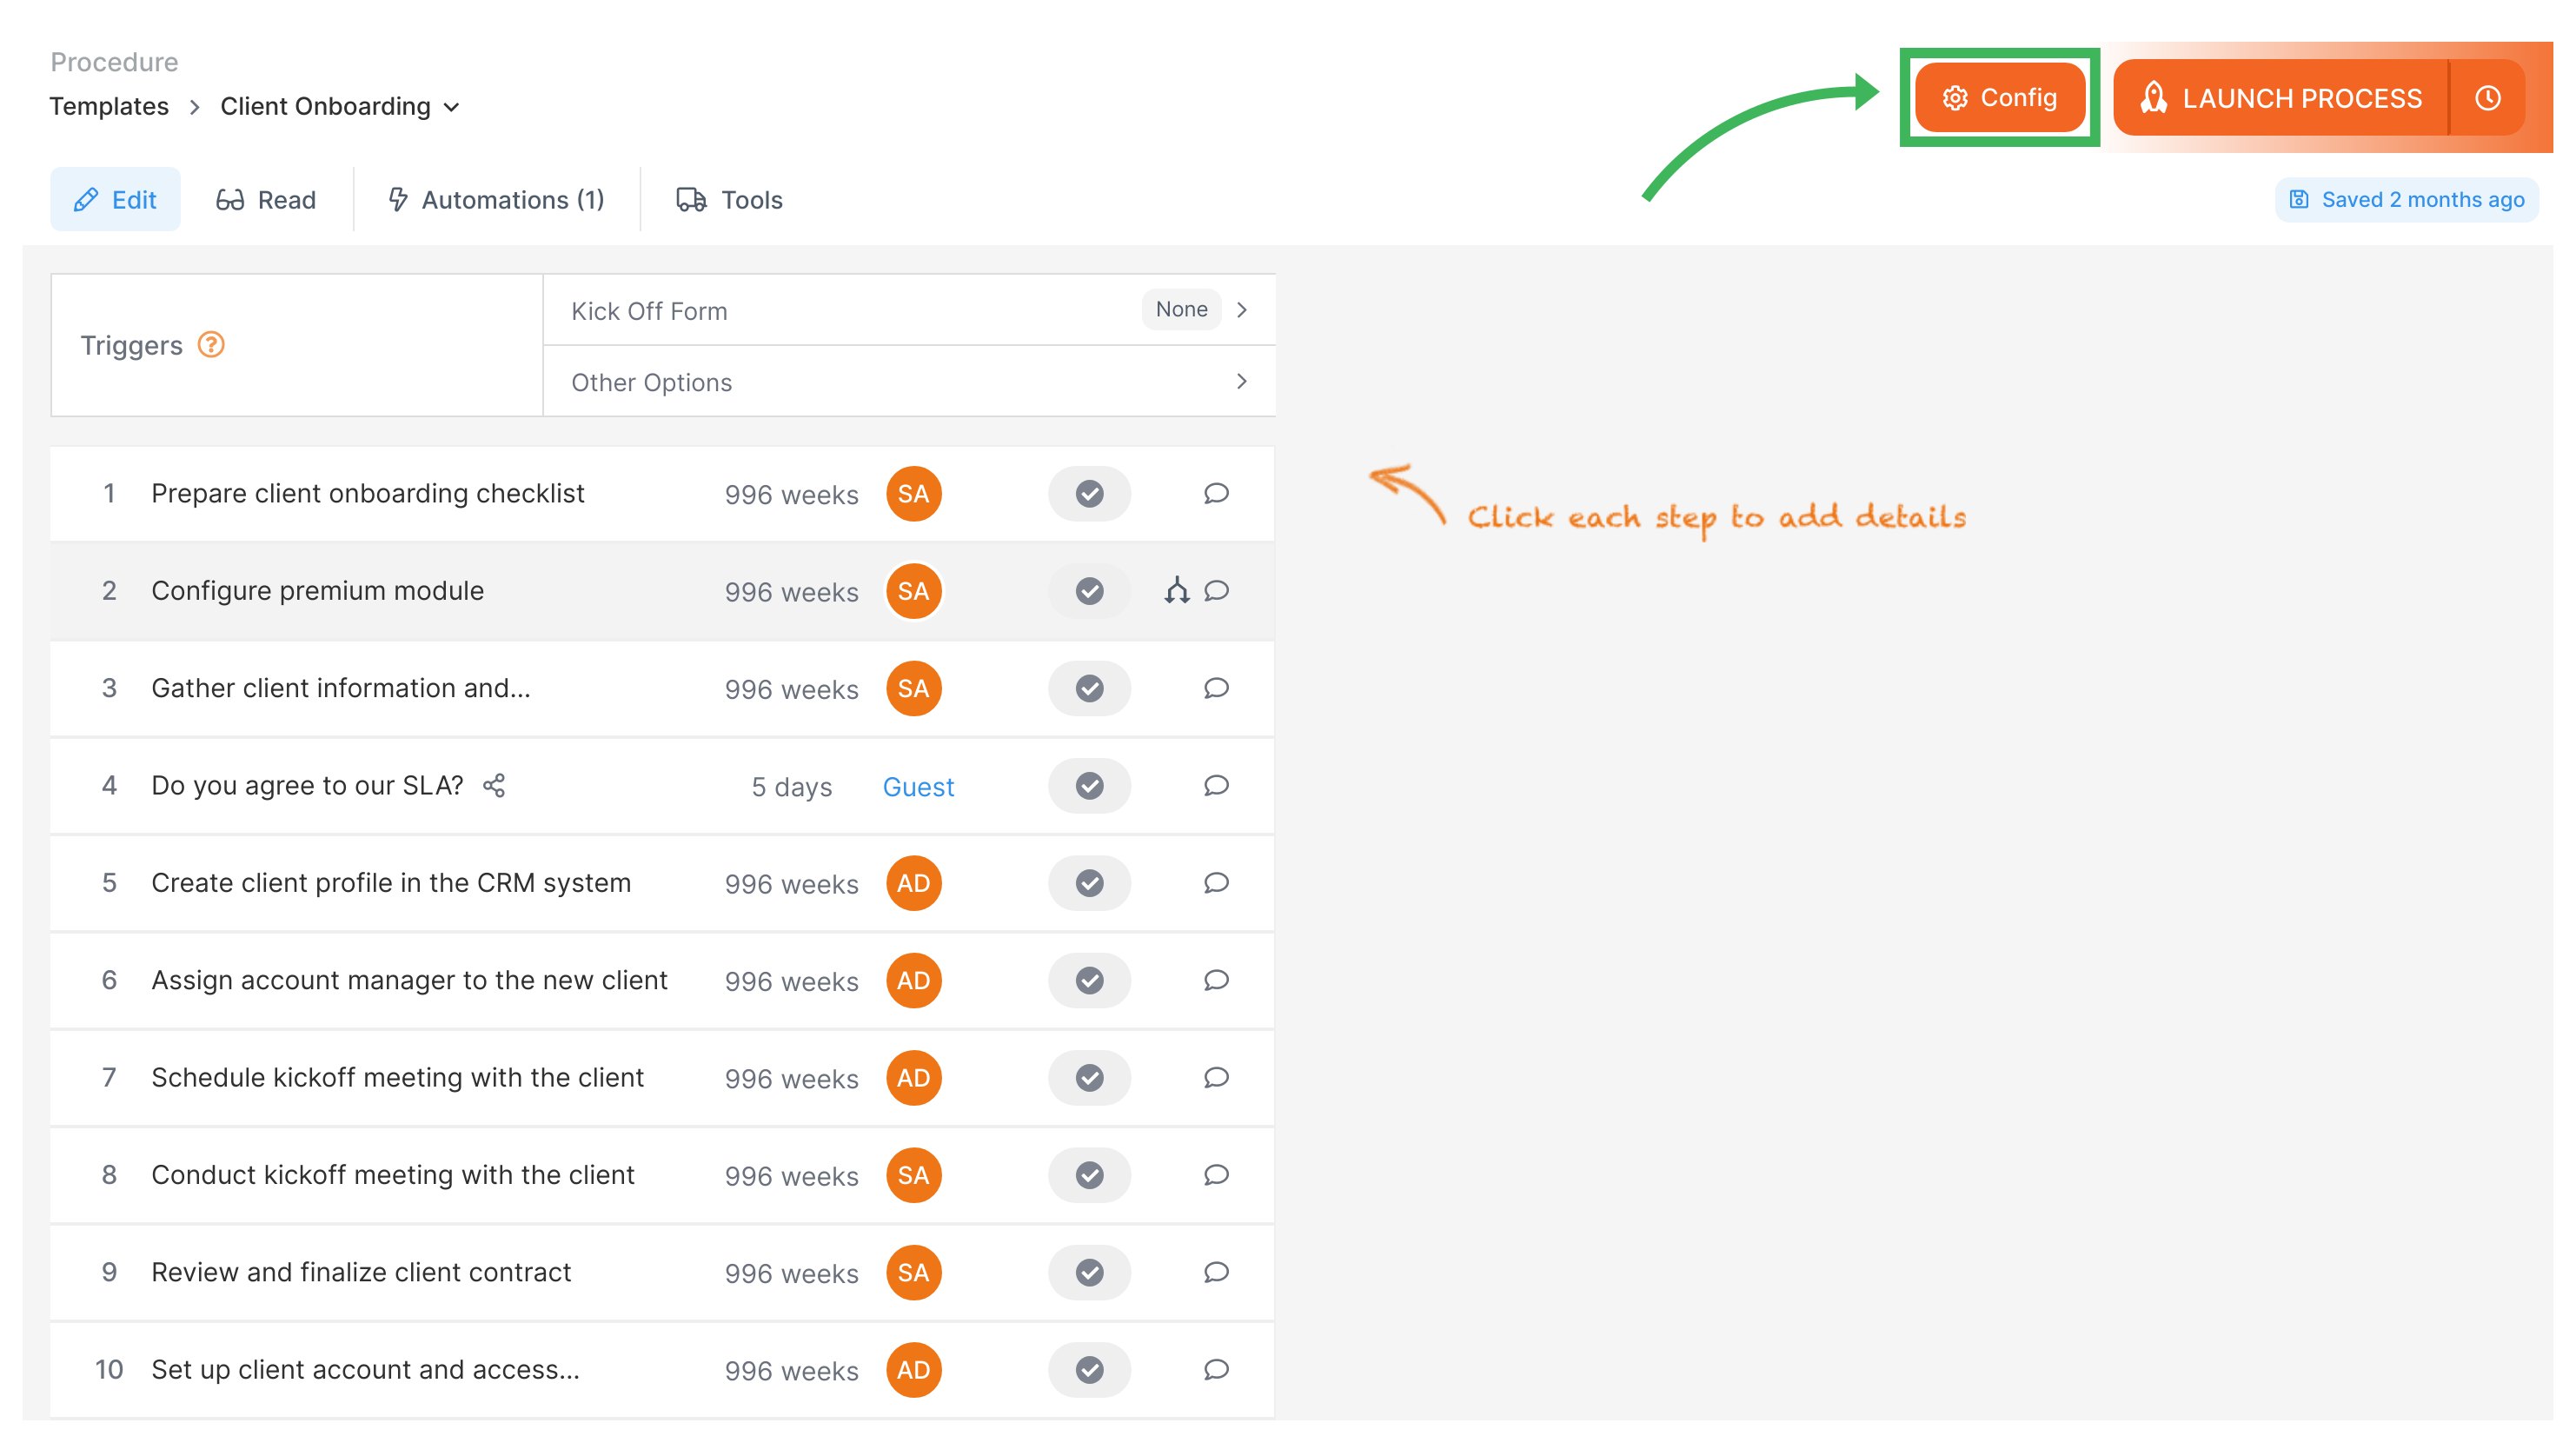Toggle task type check for Review and finalize contract
Viewport: 2576px width, 1443px height.
pyautogui.click(x=1089, y=1273)
